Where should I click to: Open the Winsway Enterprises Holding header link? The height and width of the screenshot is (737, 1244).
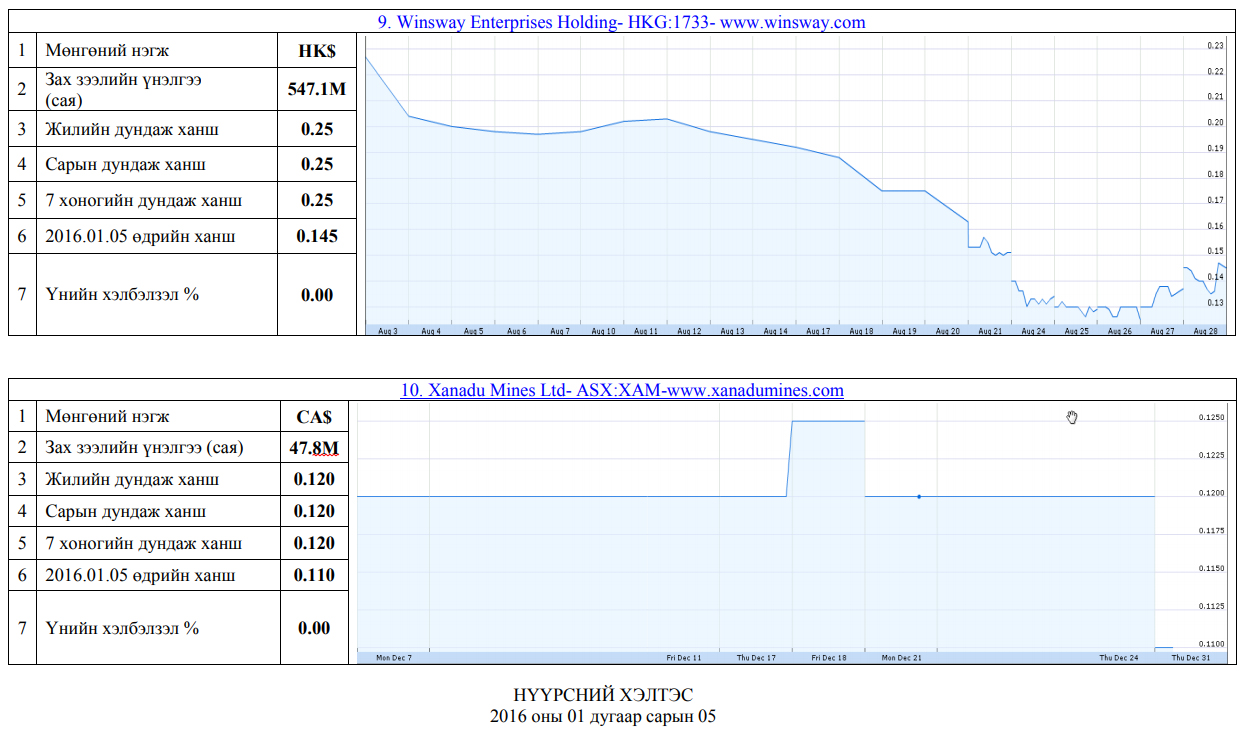click(621, 22)
